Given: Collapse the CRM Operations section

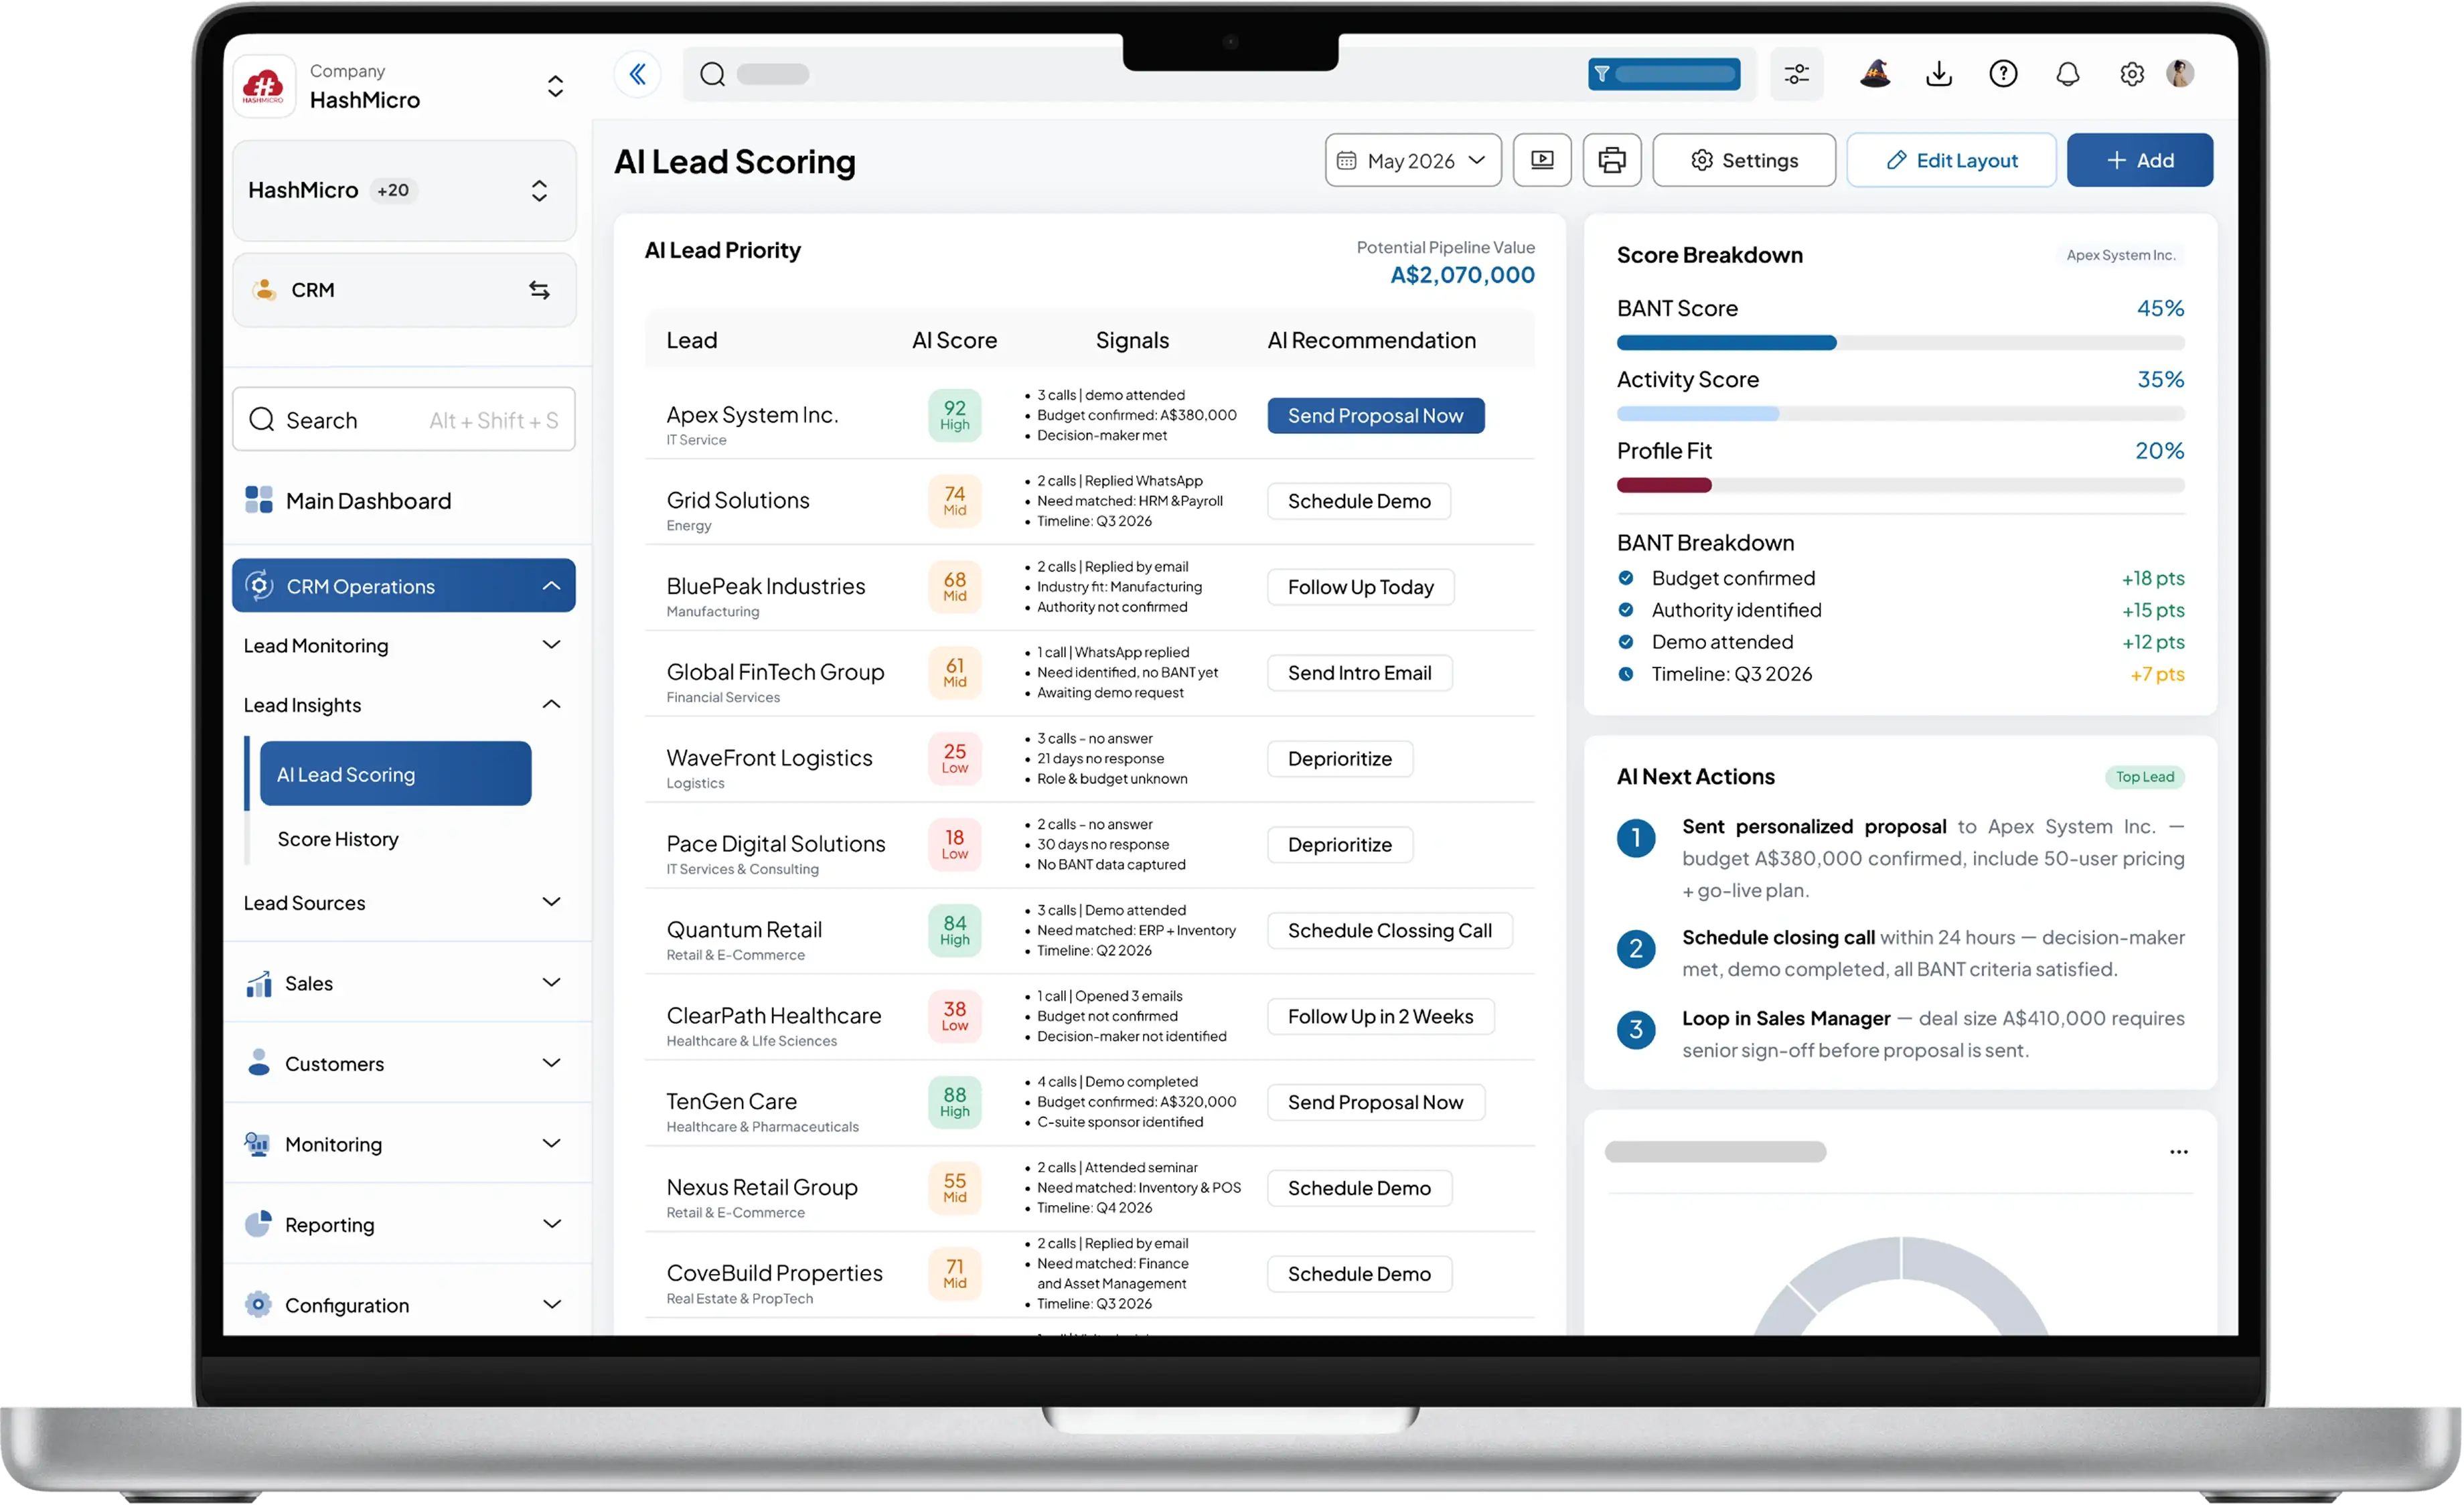Looking at the screenshot, I should point(551,586).
